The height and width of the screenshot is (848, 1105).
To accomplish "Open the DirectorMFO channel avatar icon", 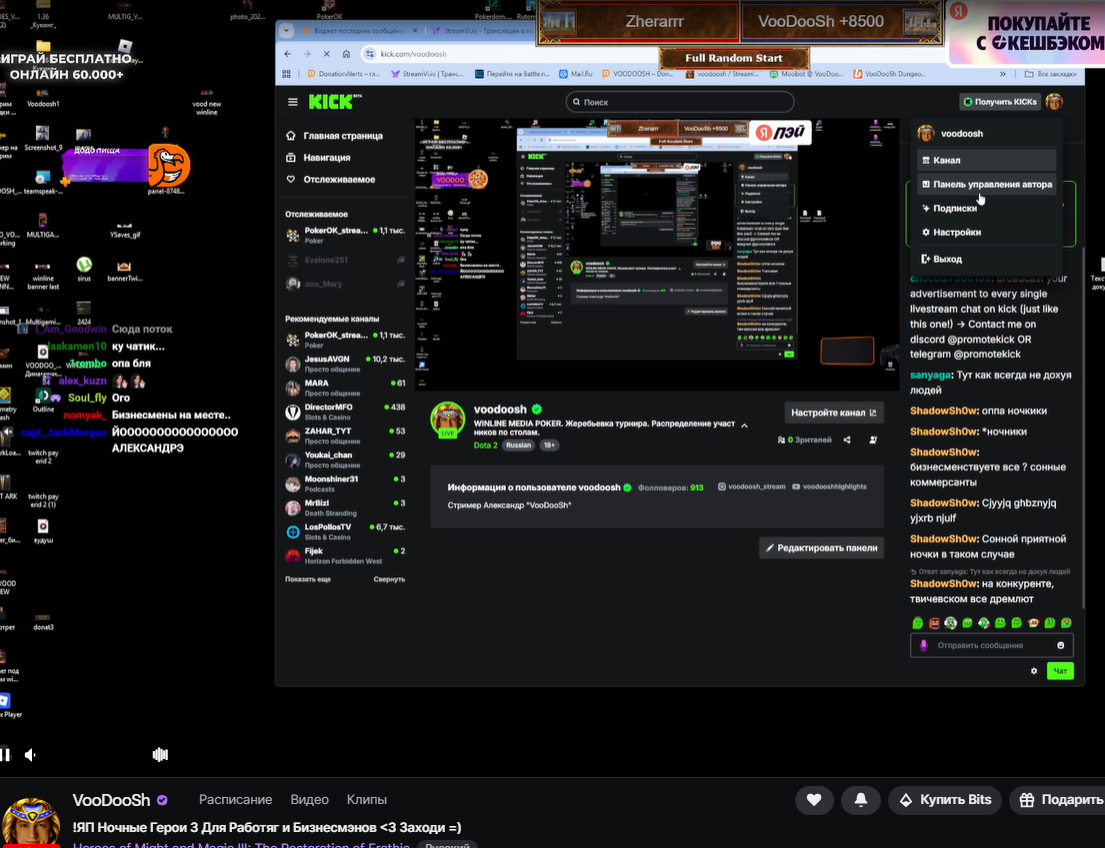I will 292,412.
